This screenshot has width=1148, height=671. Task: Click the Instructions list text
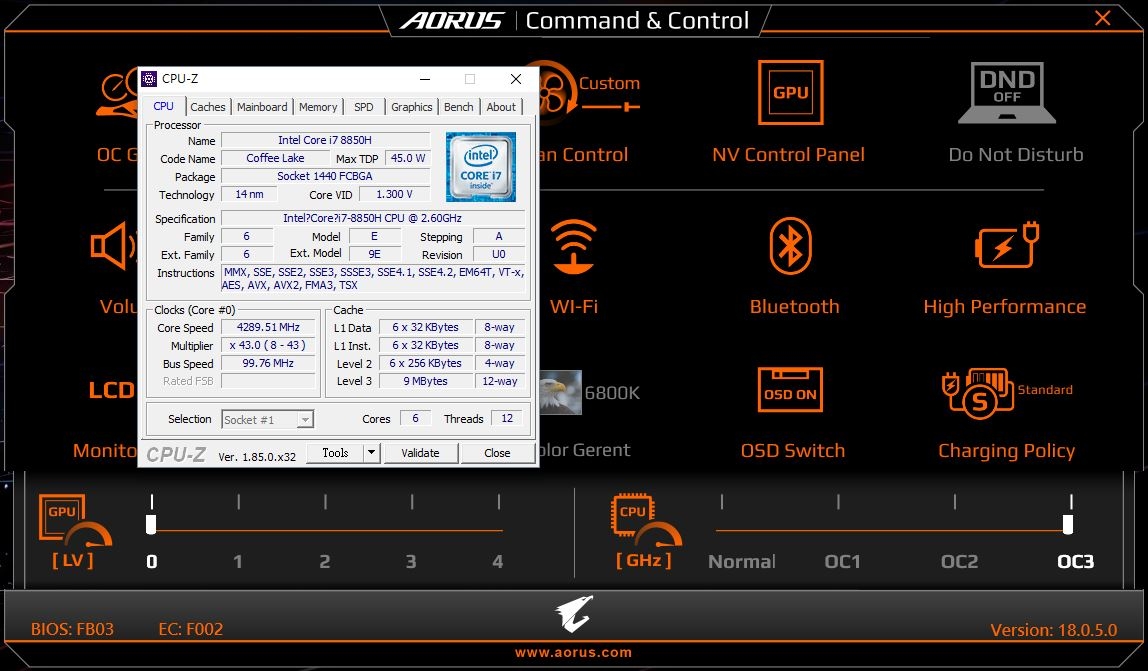[373, 278]
